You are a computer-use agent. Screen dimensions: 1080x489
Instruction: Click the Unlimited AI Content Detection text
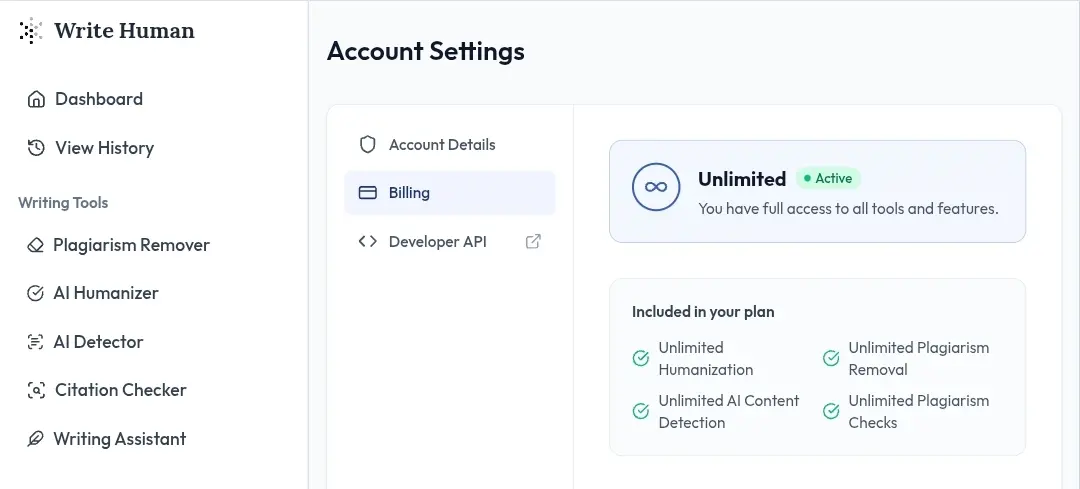click(729, 412)
